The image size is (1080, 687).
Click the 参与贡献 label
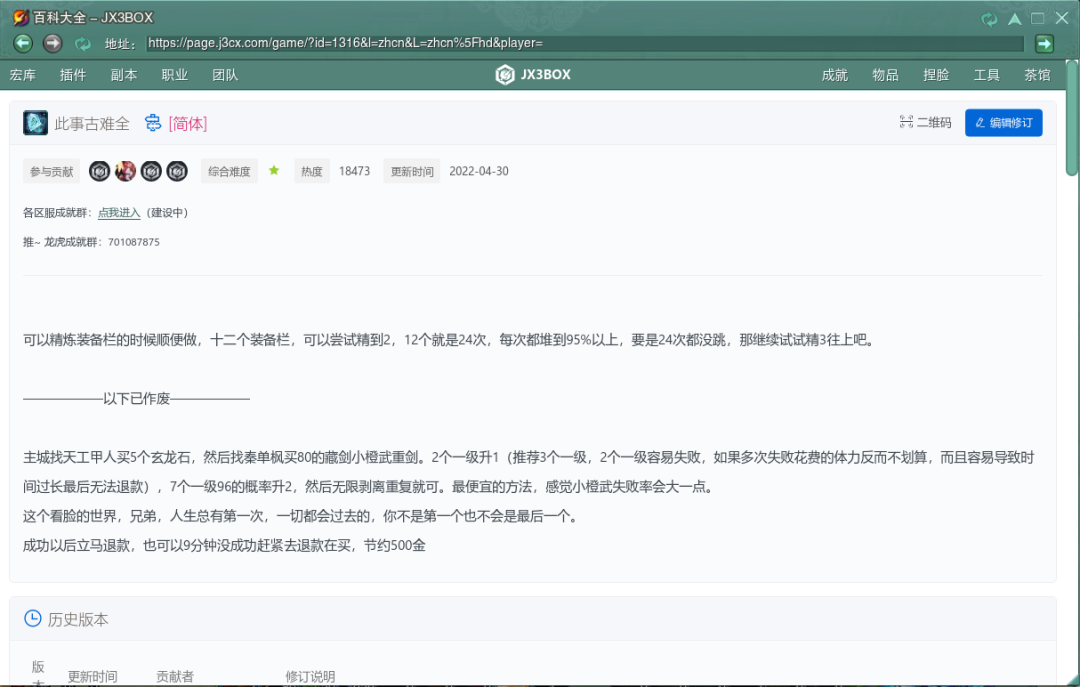pyautogui.click(x=52, y=172)
